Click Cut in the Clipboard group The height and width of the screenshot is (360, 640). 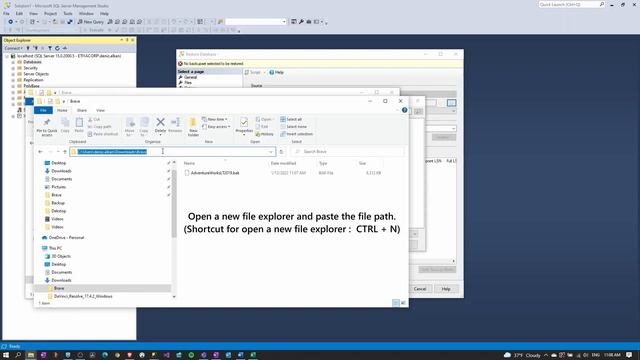click(94, 119)
